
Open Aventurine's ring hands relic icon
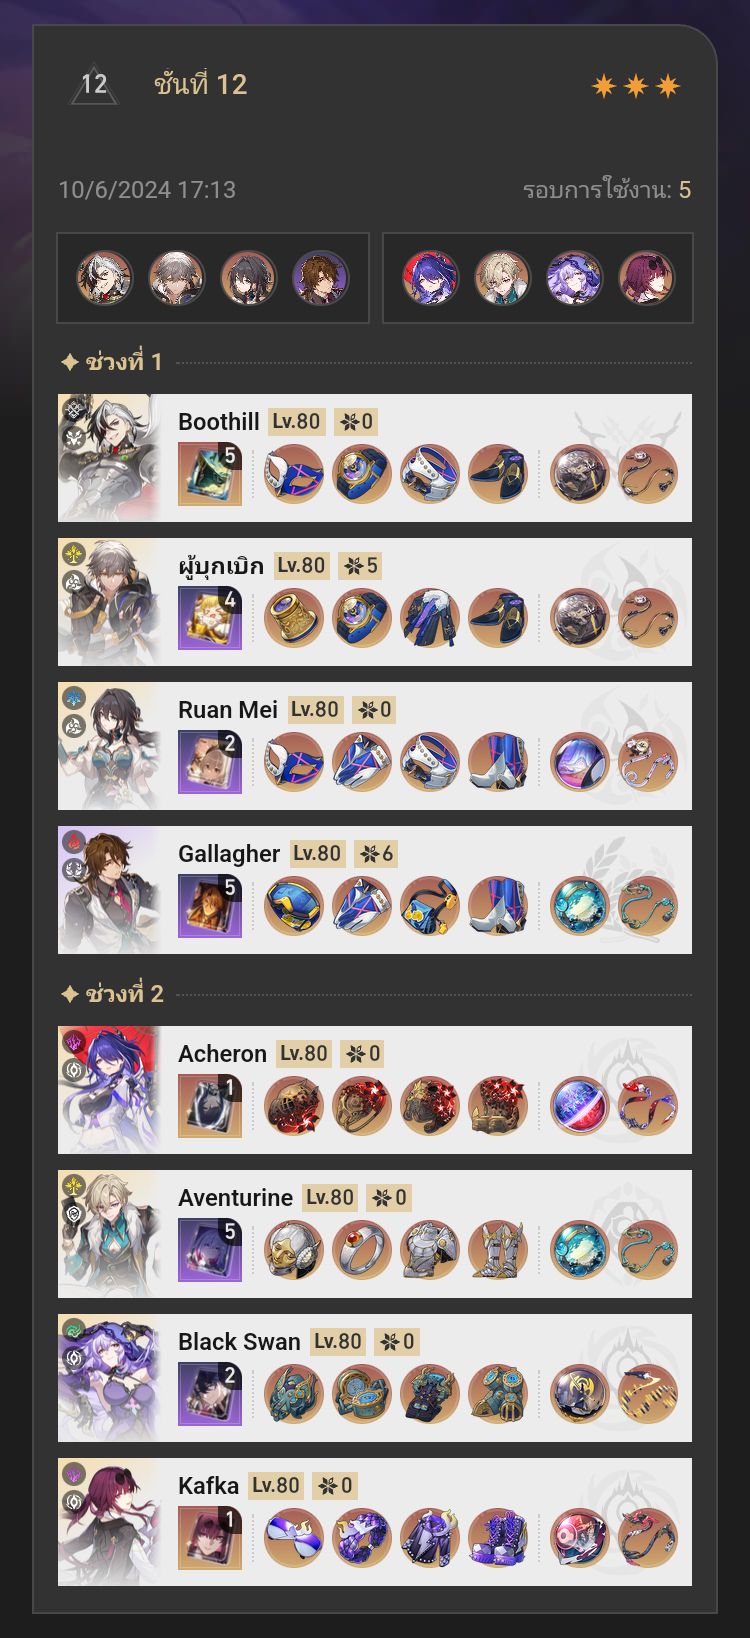pyautogui.click(x=362, y=1250)
